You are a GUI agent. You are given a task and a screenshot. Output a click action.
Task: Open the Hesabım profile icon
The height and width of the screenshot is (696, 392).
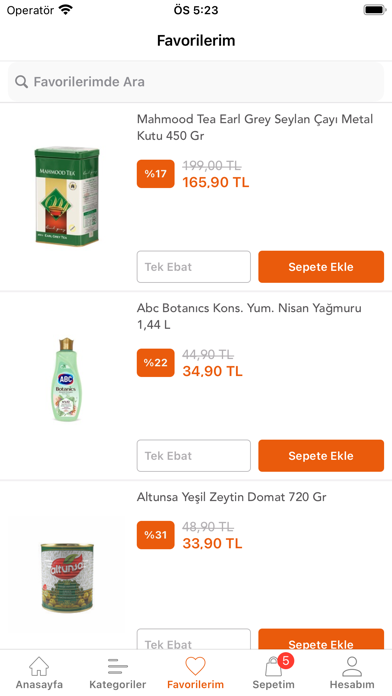[352, 667]
